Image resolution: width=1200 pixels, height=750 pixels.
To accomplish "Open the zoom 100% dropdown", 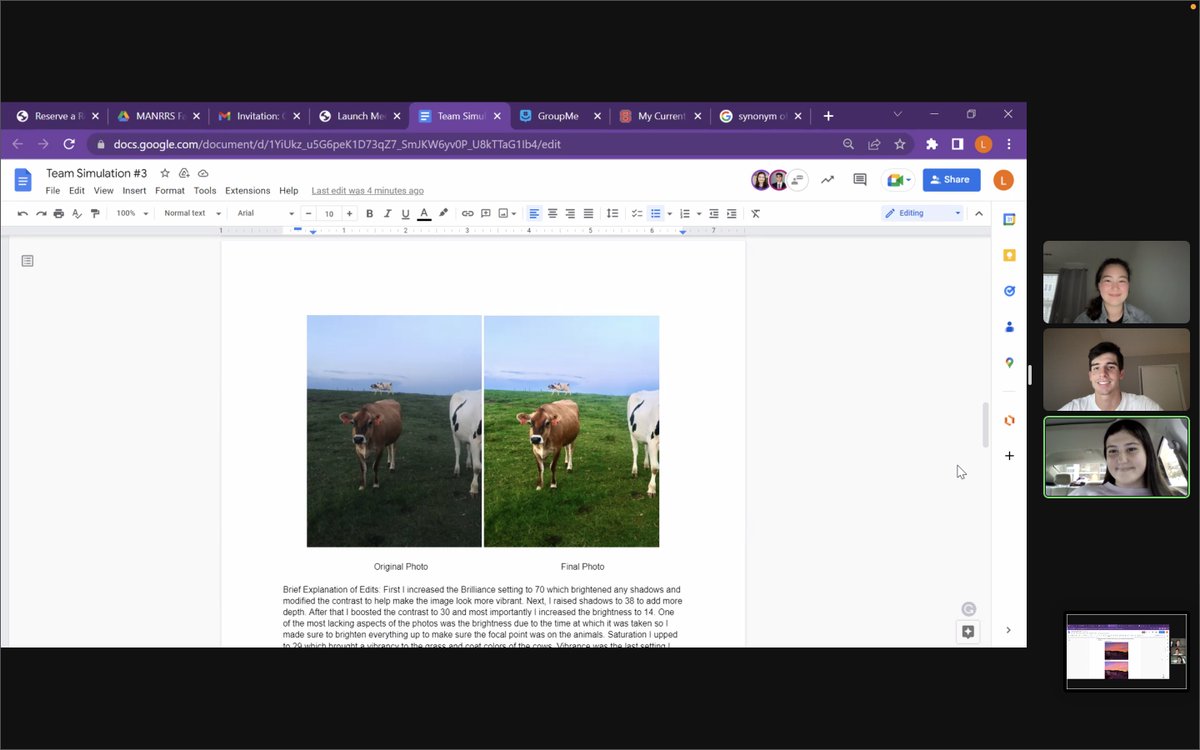I will (132, 213).
